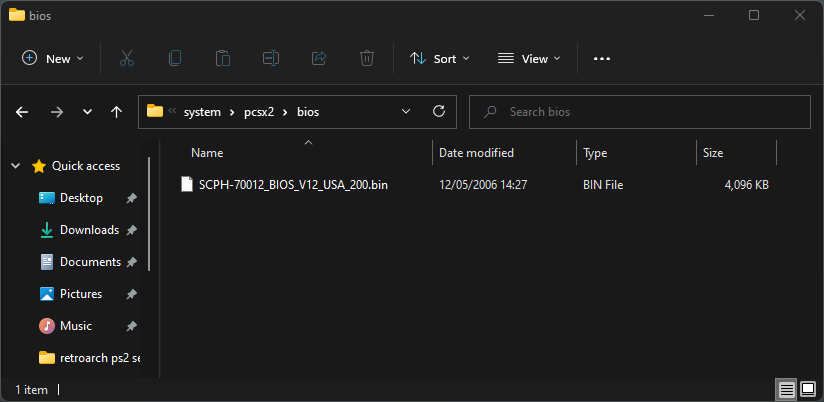824x402 pixels.
Task: Select bios in the address breadcrumb
Action: 308,112
